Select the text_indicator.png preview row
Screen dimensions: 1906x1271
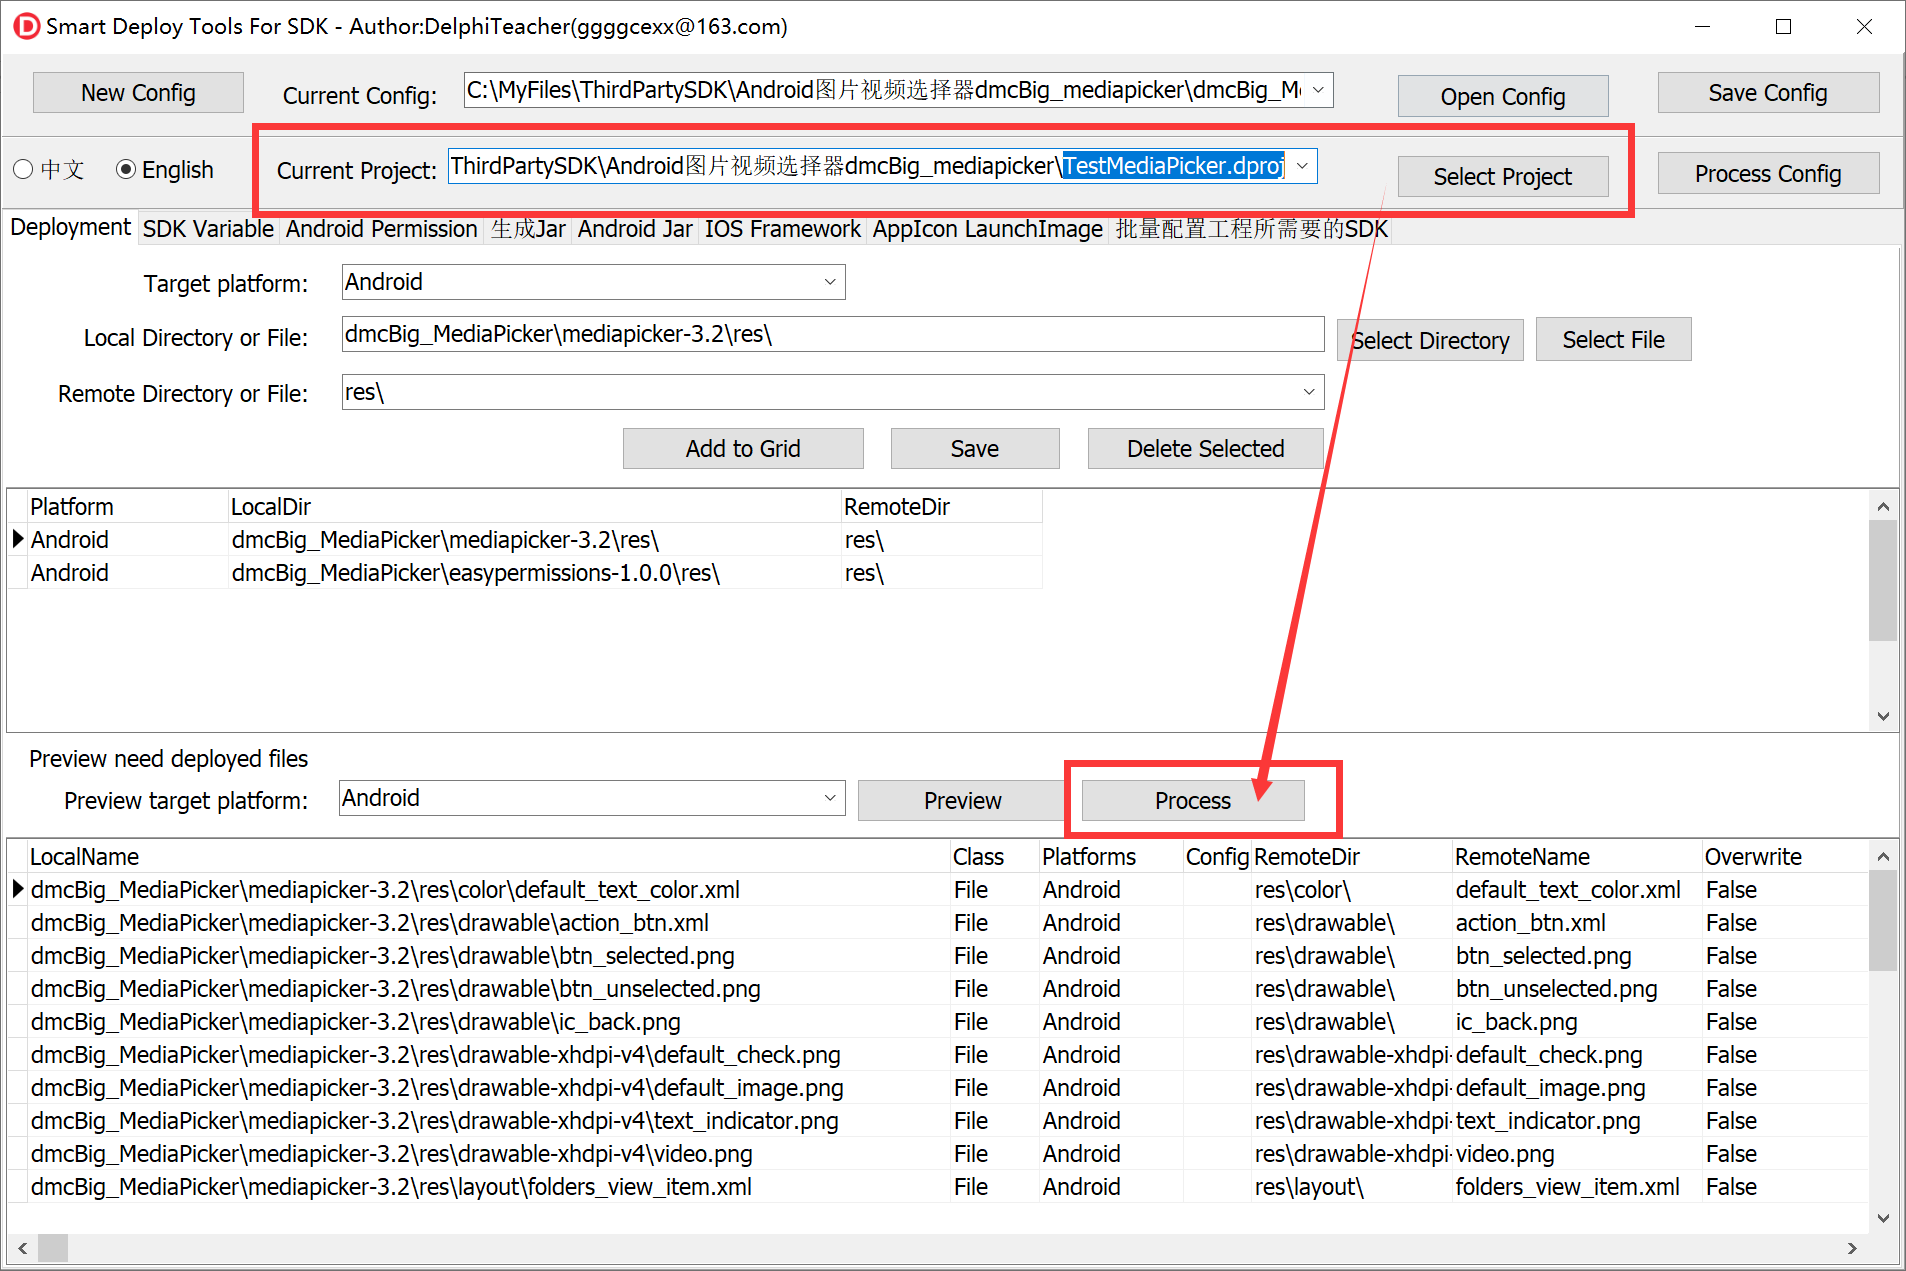click(938, 1121)
